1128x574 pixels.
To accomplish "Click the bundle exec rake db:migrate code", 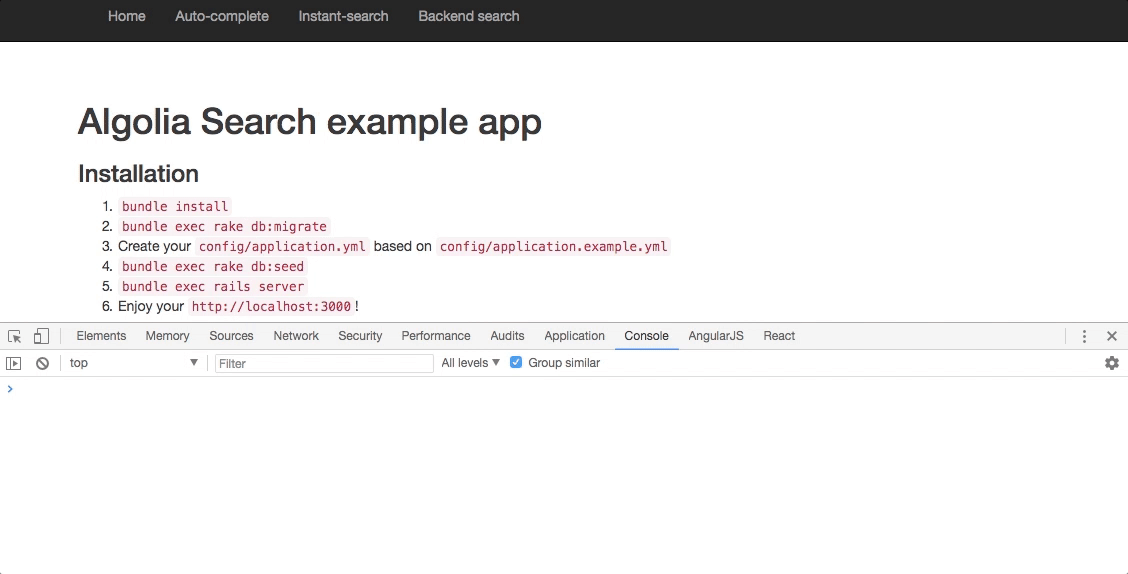I will point(224,227).
